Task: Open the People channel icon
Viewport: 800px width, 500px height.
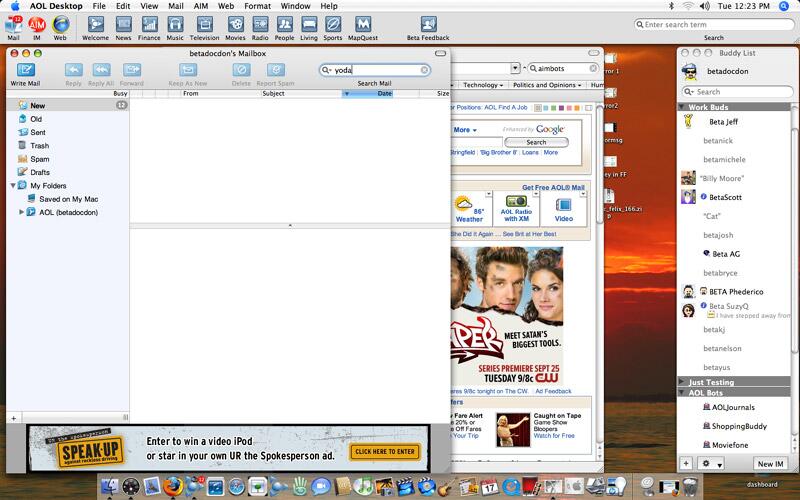Action: point(284,26)
